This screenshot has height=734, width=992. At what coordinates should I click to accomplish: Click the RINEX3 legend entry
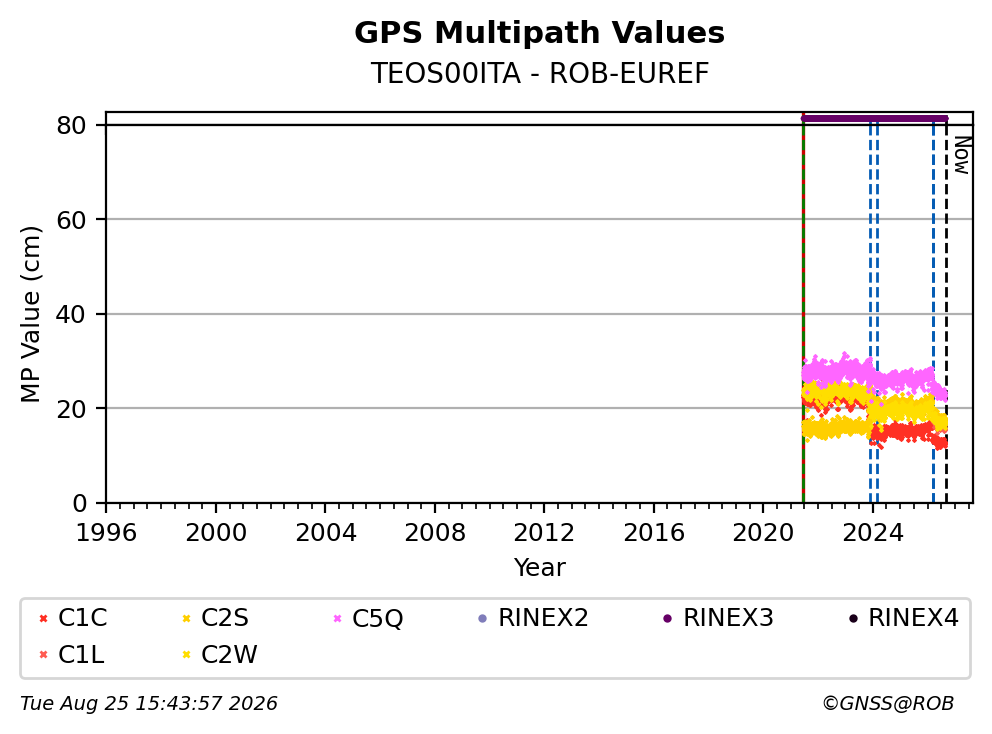tap(719, 618)
